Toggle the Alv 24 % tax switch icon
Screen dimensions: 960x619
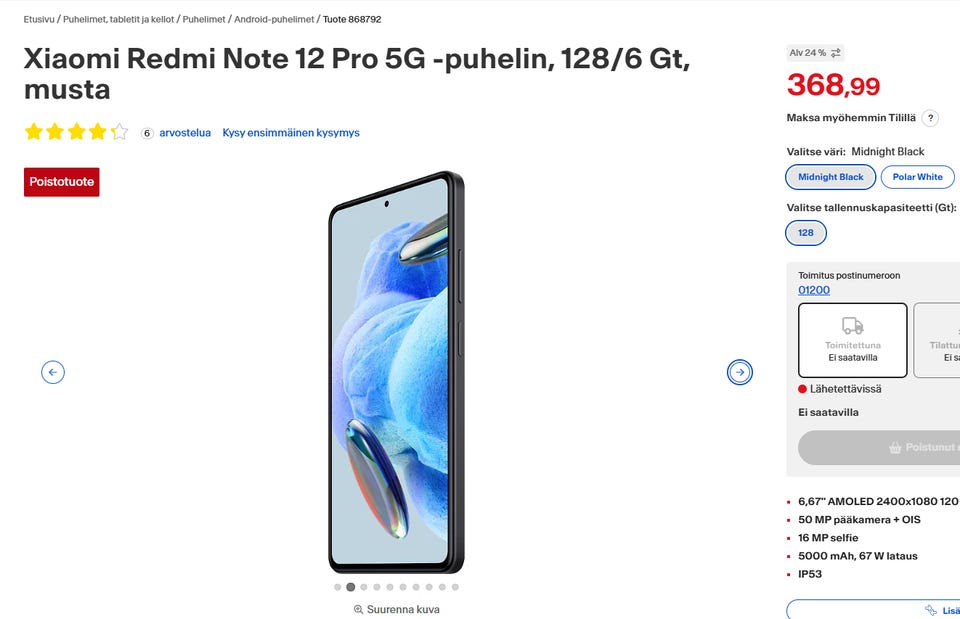836,53
